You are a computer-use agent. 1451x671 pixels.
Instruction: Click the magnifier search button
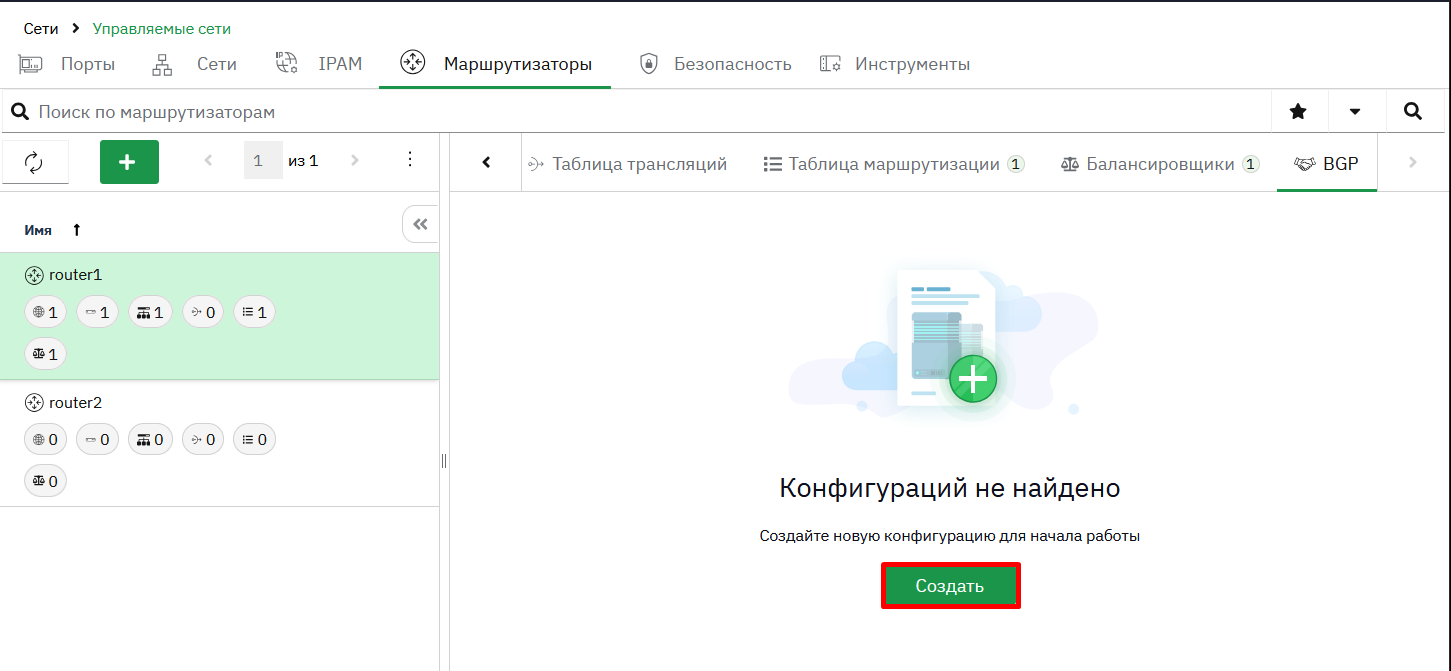pyautogui.click(x=1413, y=112)
